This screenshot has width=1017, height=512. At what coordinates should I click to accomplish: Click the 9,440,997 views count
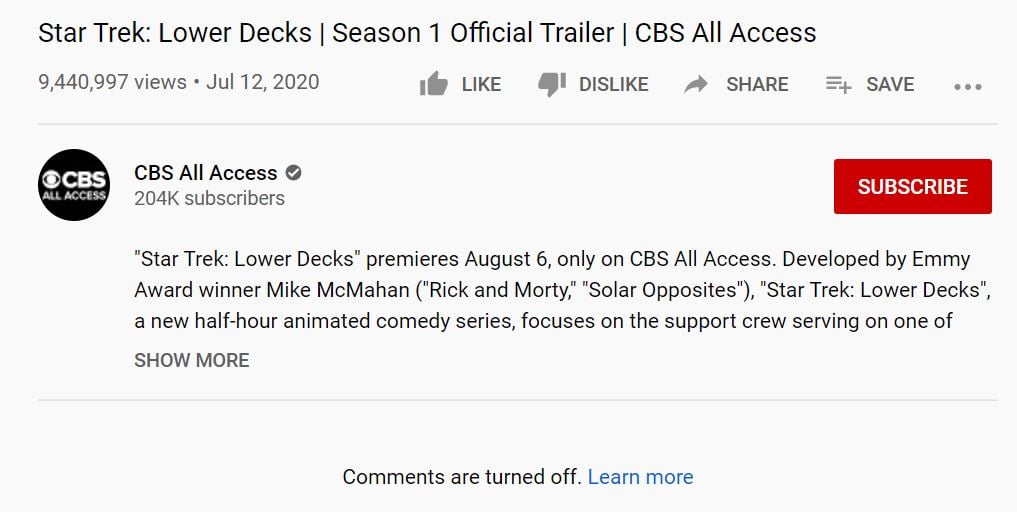pos(112,82)
